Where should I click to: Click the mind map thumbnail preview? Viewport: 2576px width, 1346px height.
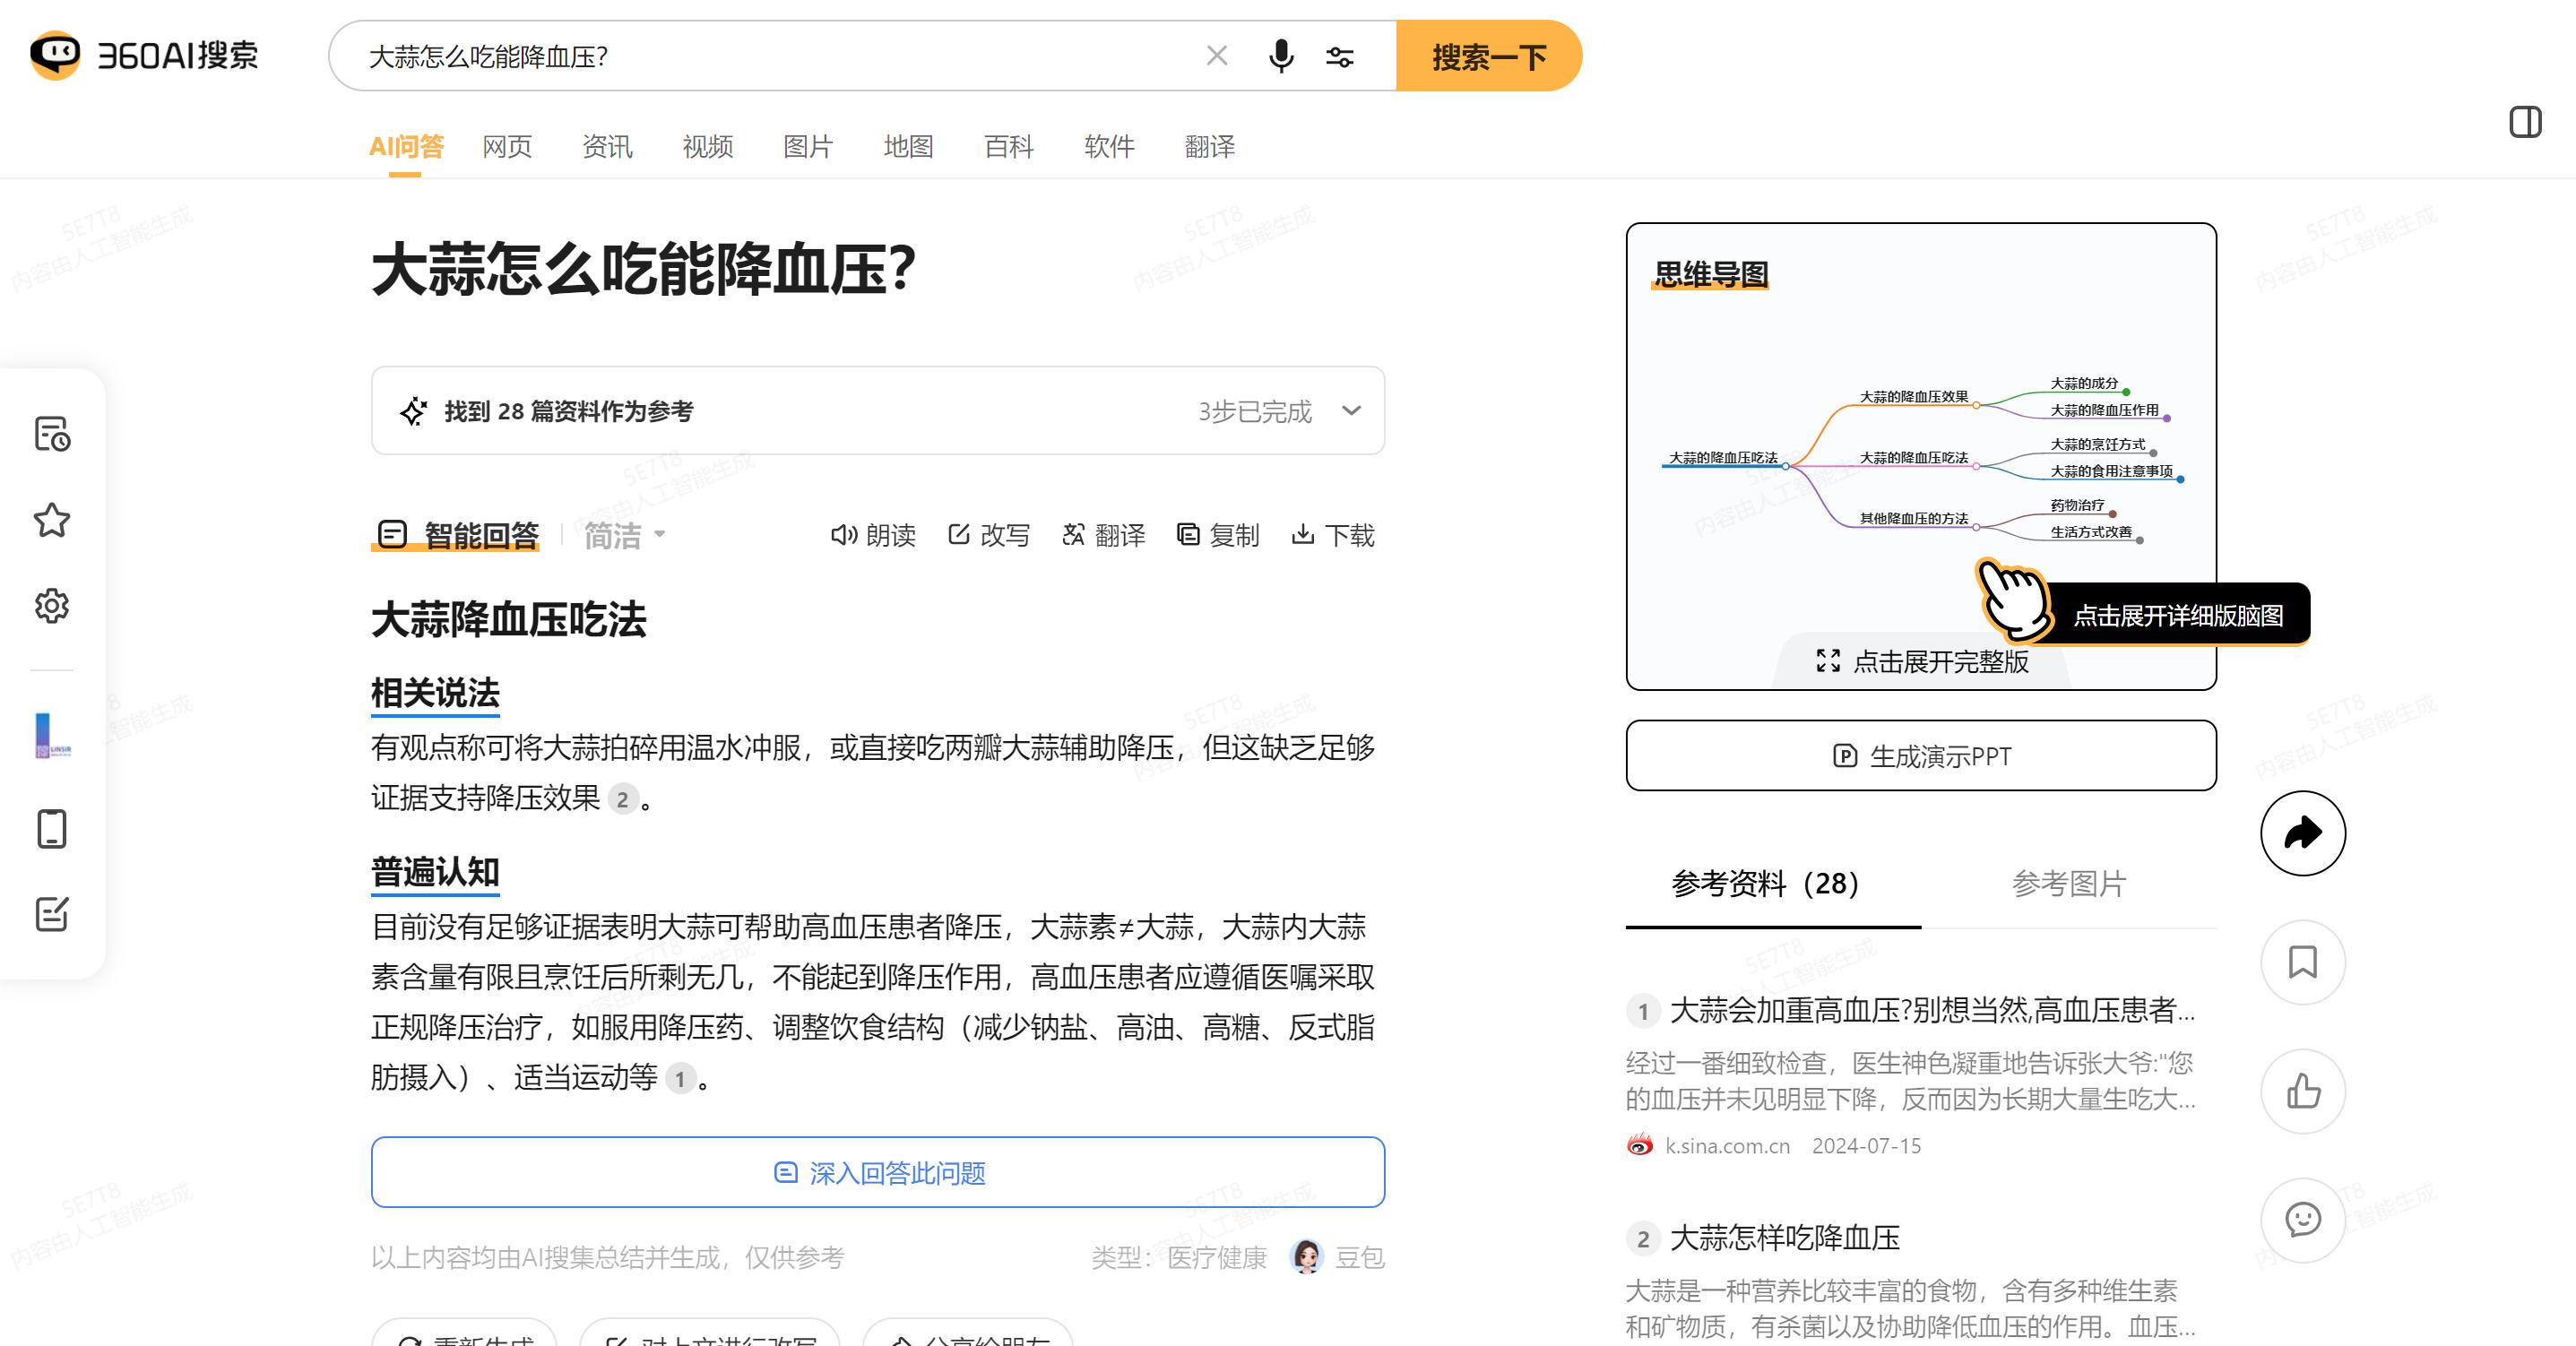[x=1920, y=460]
